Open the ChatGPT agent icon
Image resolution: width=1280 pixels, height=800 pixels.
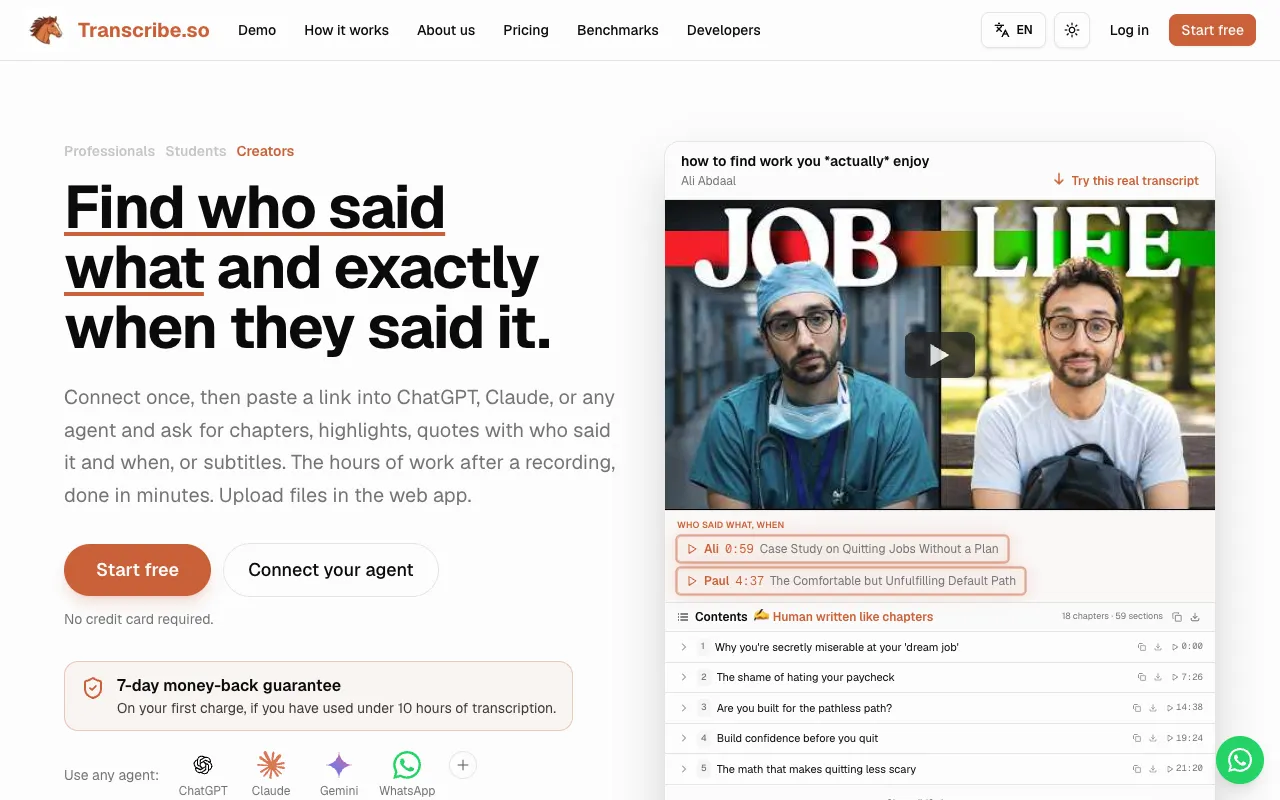click(203, 765)
